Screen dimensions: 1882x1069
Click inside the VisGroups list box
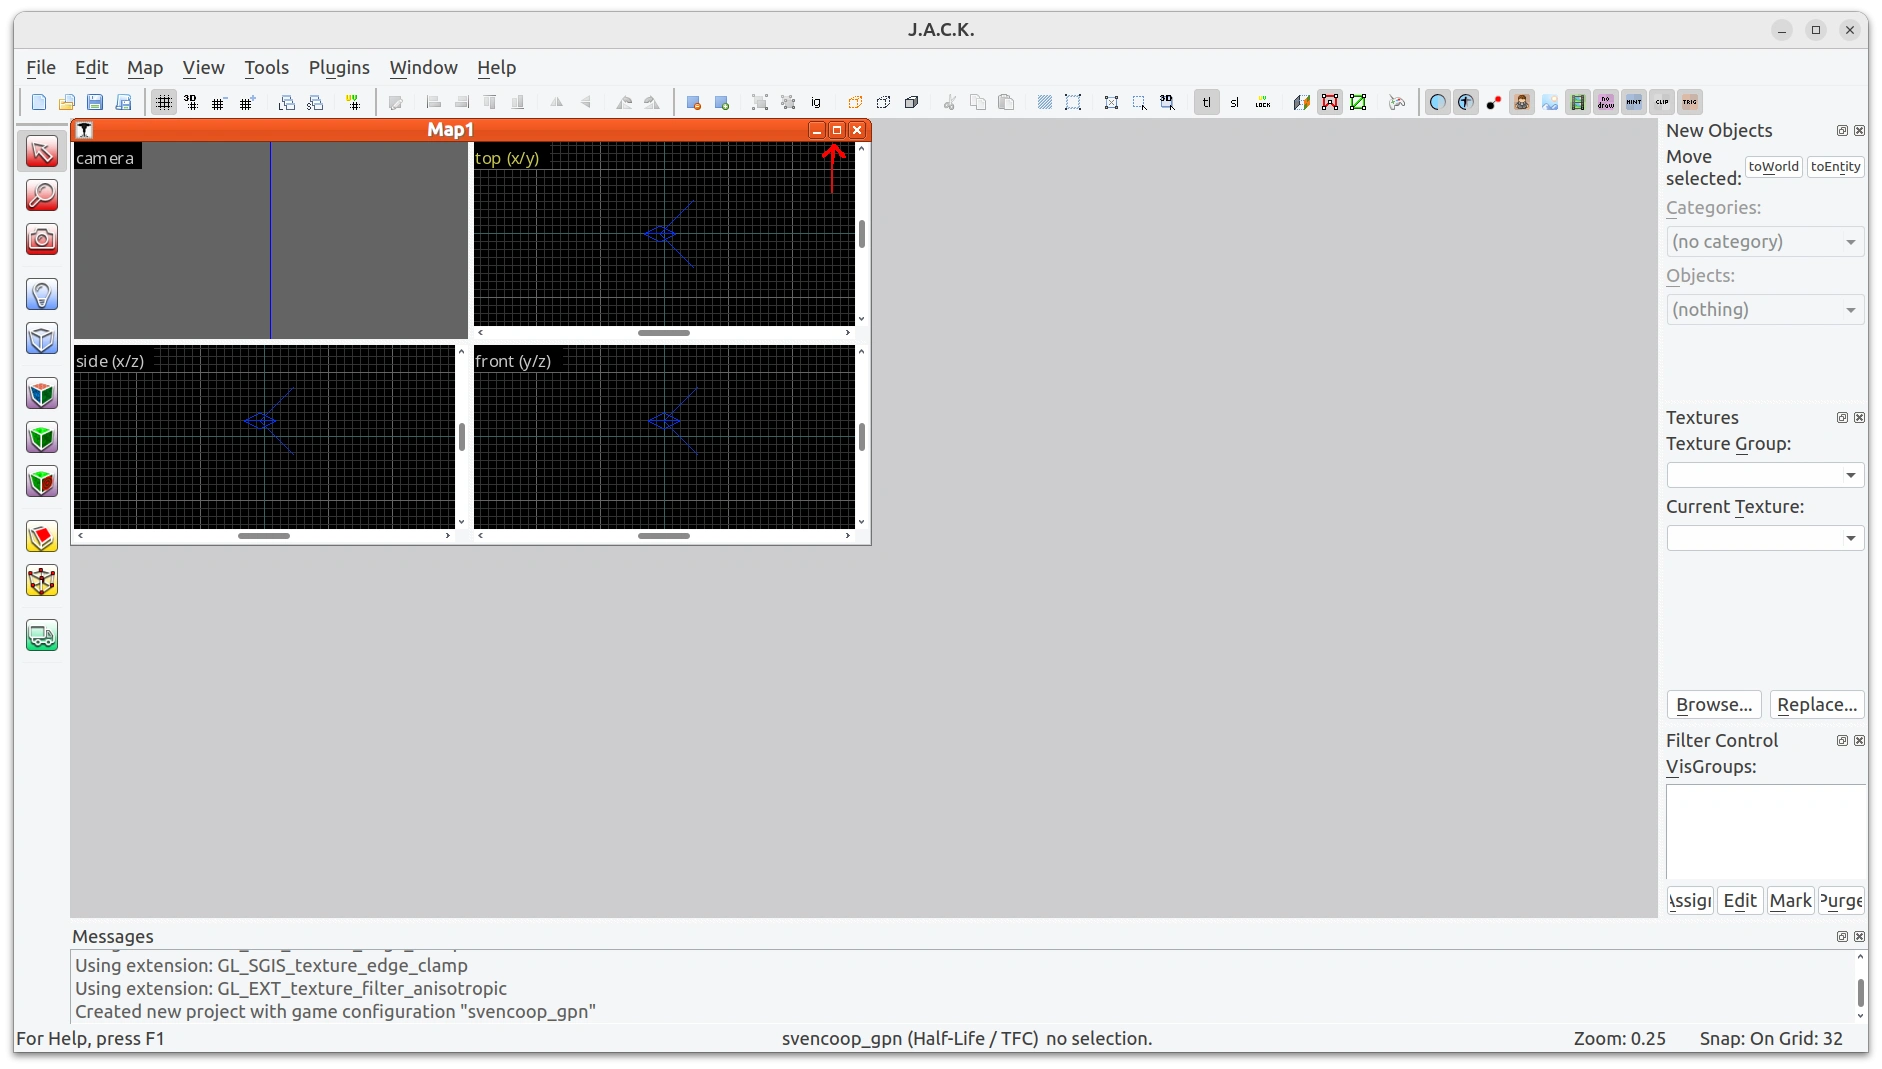point(1765,831)
